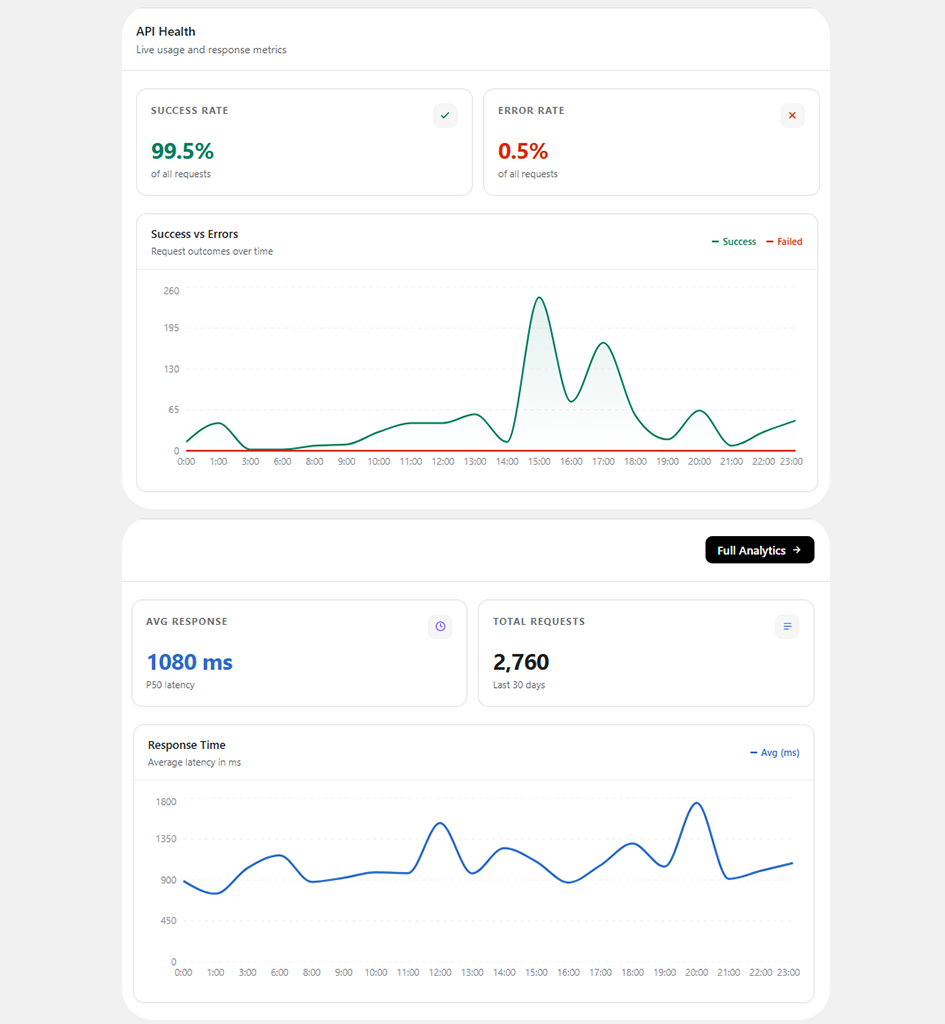Click the Last 30 days label
The image size is (945, 1024).
click(x=519, y=685)
